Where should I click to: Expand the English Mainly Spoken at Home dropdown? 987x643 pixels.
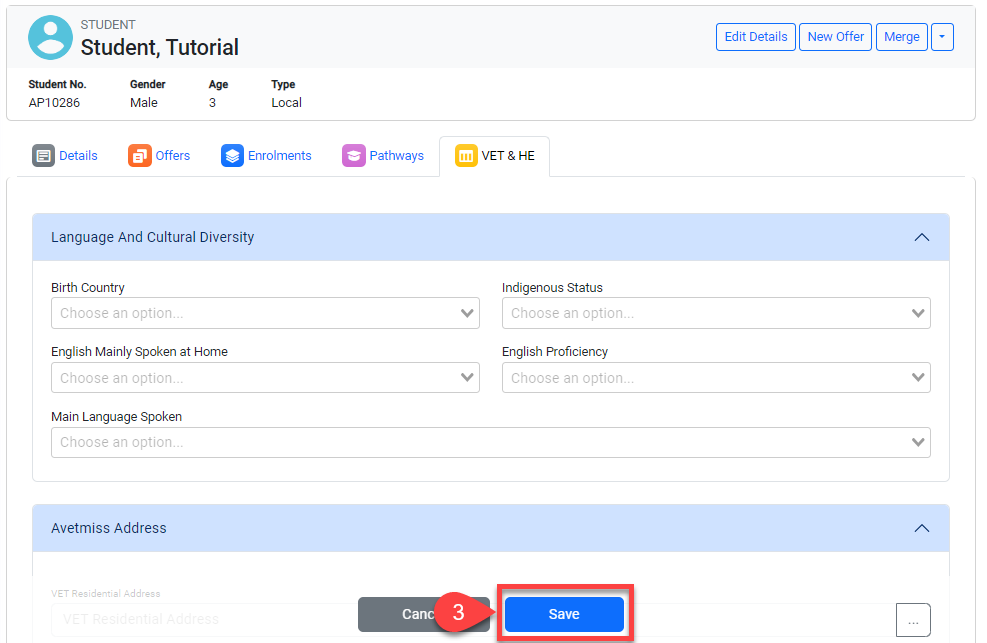(x=265, y=378)
